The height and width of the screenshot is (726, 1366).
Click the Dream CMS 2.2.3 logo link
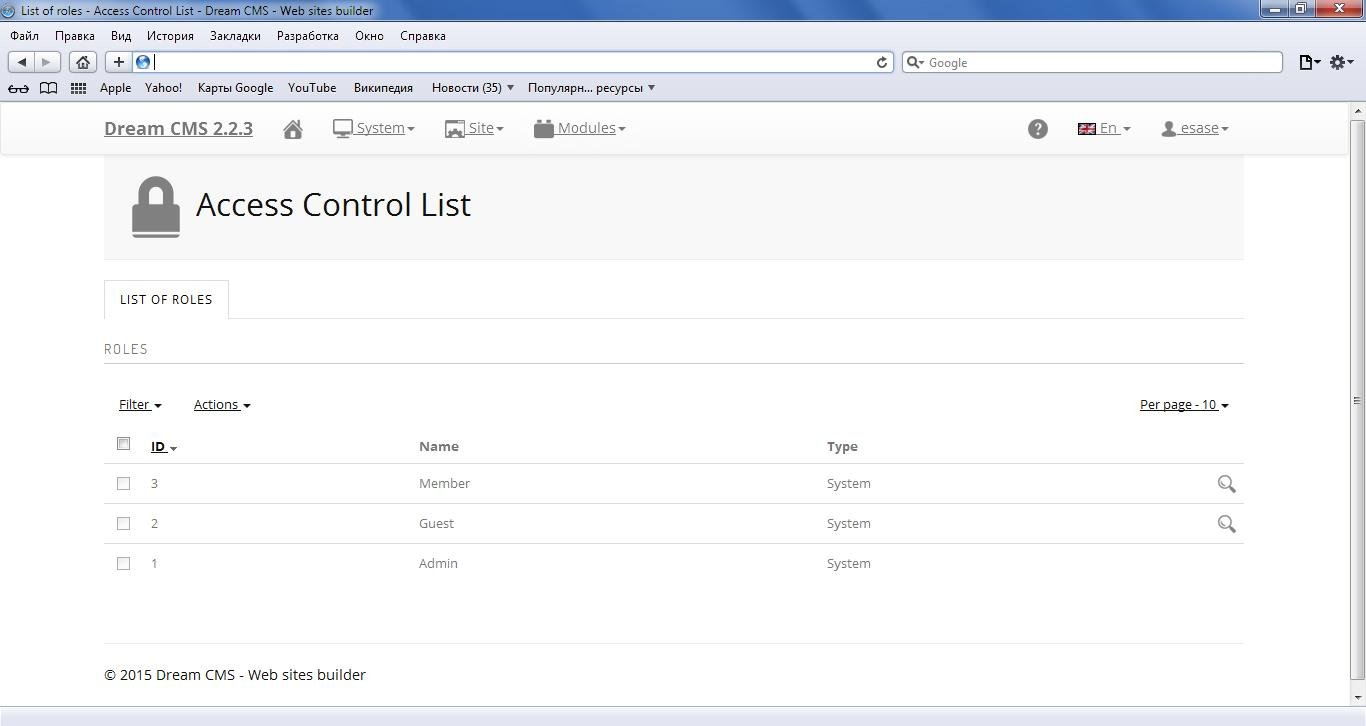(x=178, y=128)
